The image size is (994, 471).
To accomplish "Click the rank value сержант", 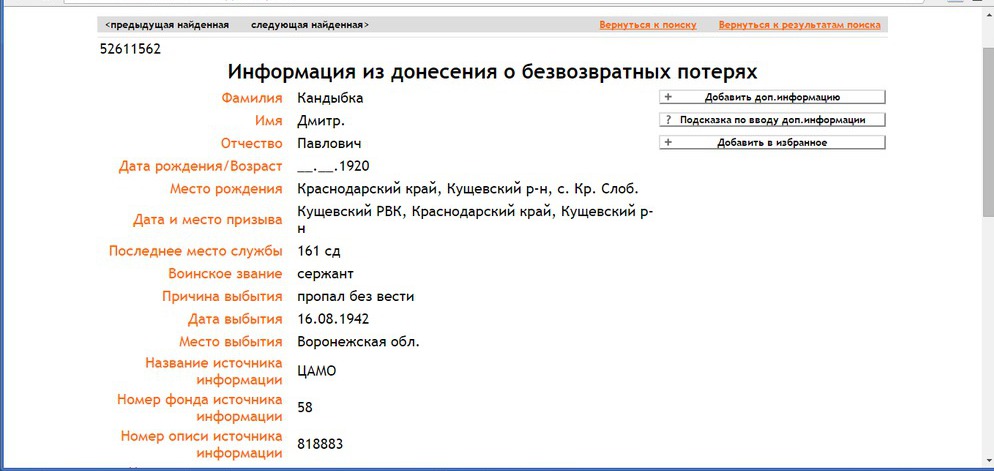I will [325, 273].
